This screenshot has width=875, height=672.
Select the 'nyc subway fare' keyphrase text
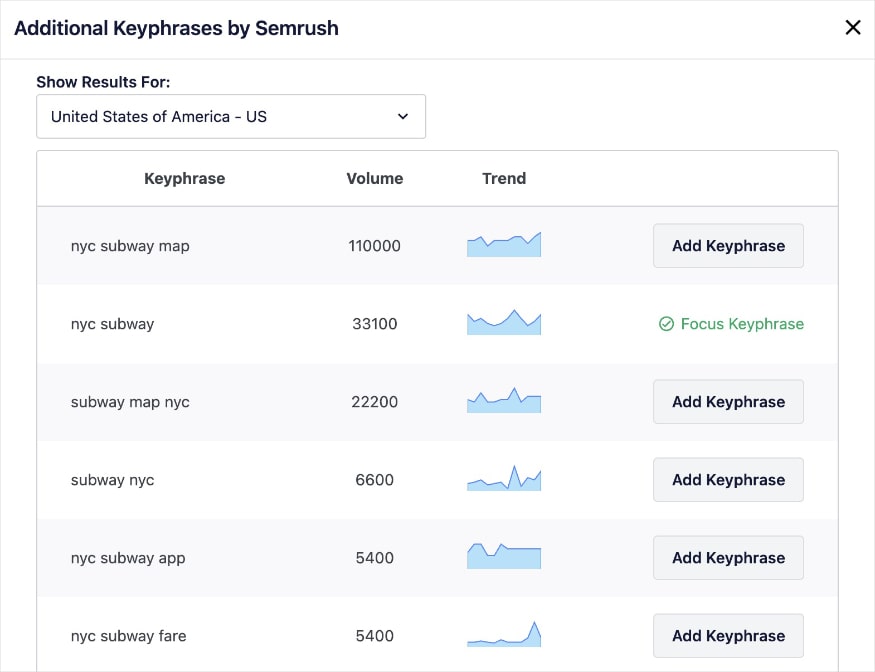128,636
